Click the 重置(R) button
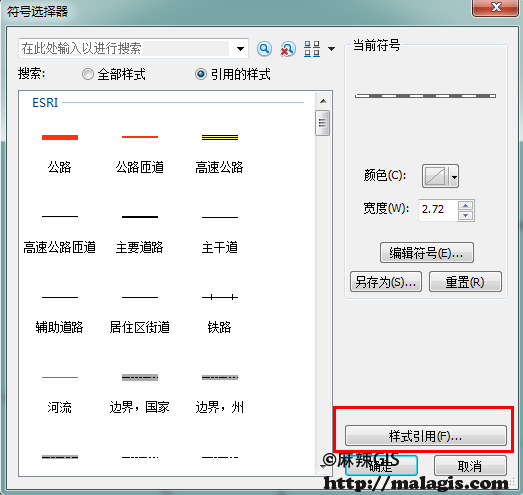Viewport: 523px width, 495px height. (465, 282)
